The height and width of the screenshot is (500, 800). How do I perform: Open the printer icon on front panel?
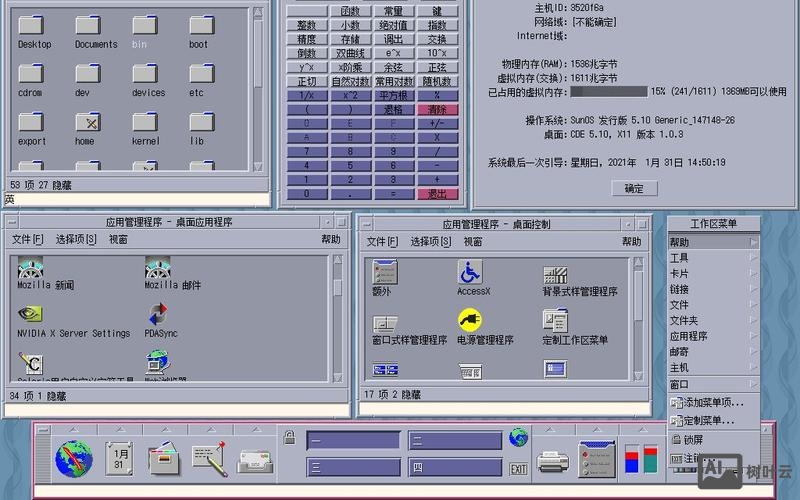click(x=553, y=462)
